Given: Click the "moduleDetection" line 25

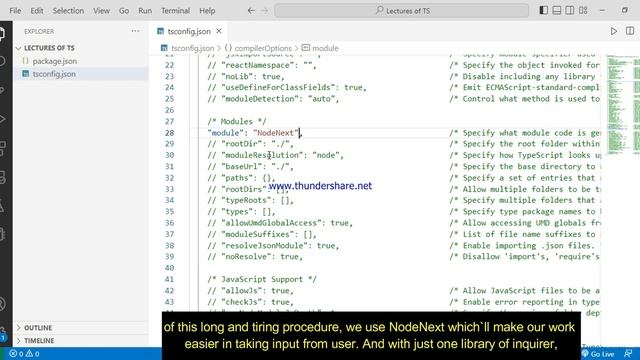Looking at the screenshot, I should 273,99.
